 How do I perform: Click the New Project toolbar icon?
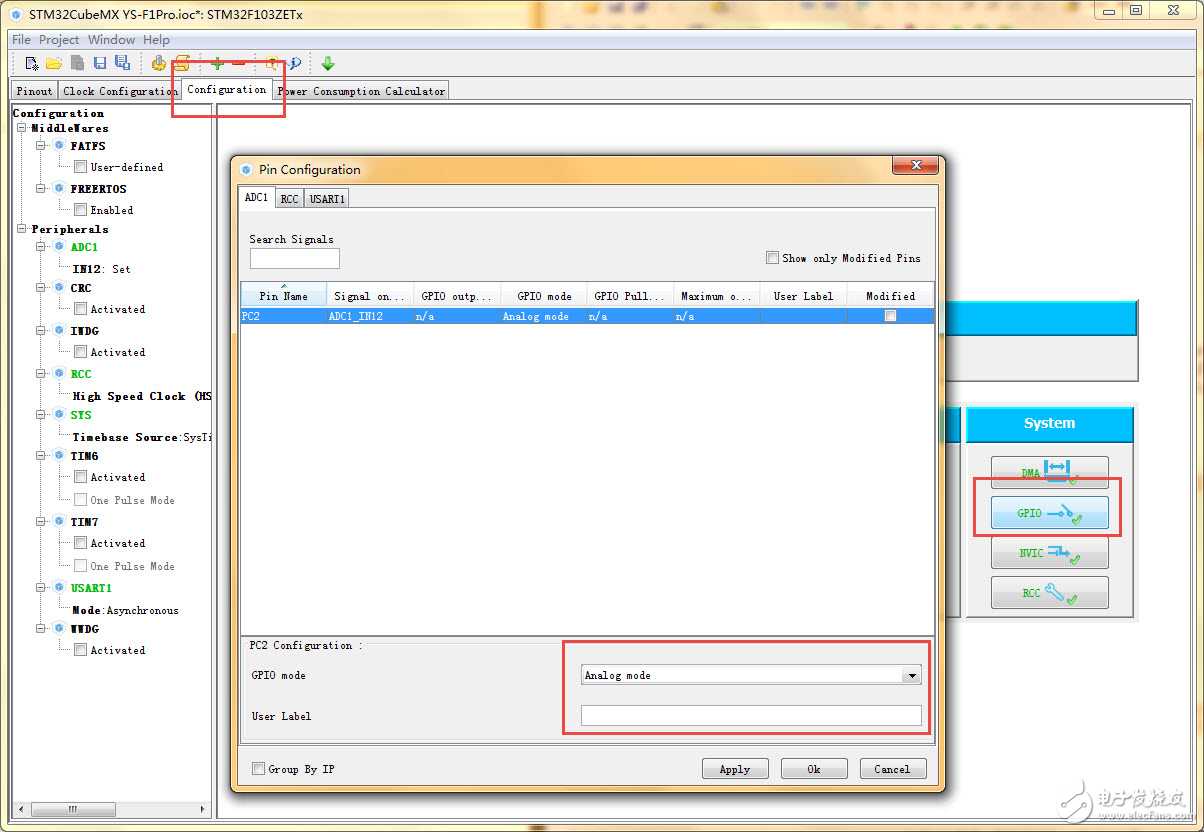pos(32,63)
